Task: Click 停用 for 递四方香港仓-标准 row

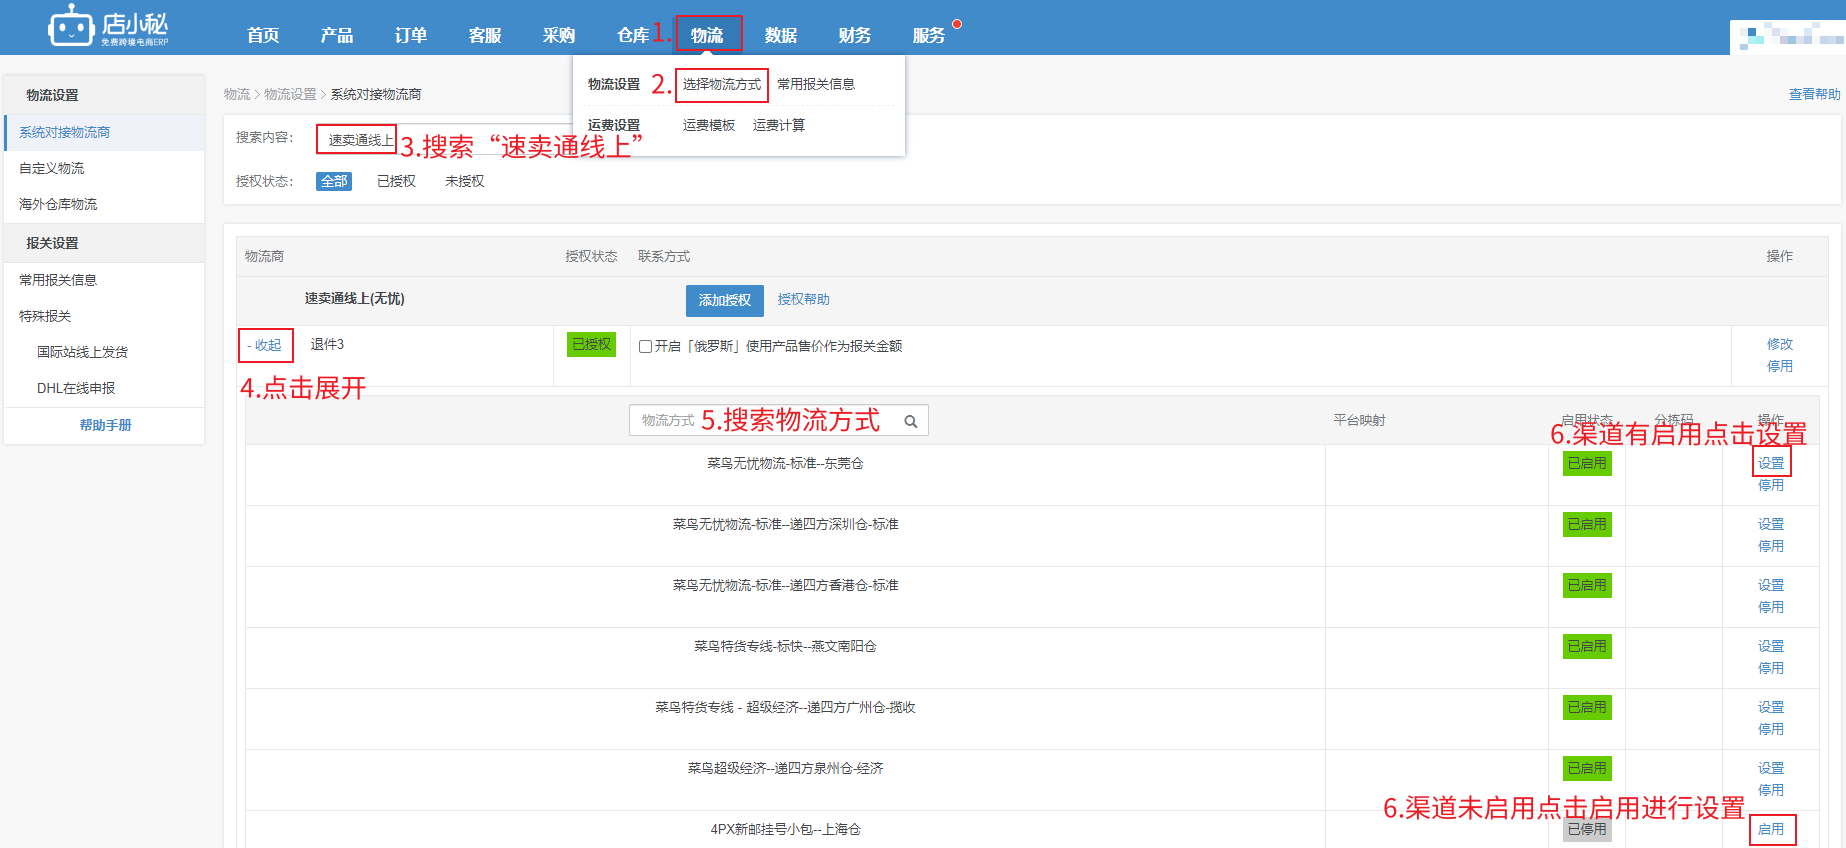Action: coord(1771,607)
